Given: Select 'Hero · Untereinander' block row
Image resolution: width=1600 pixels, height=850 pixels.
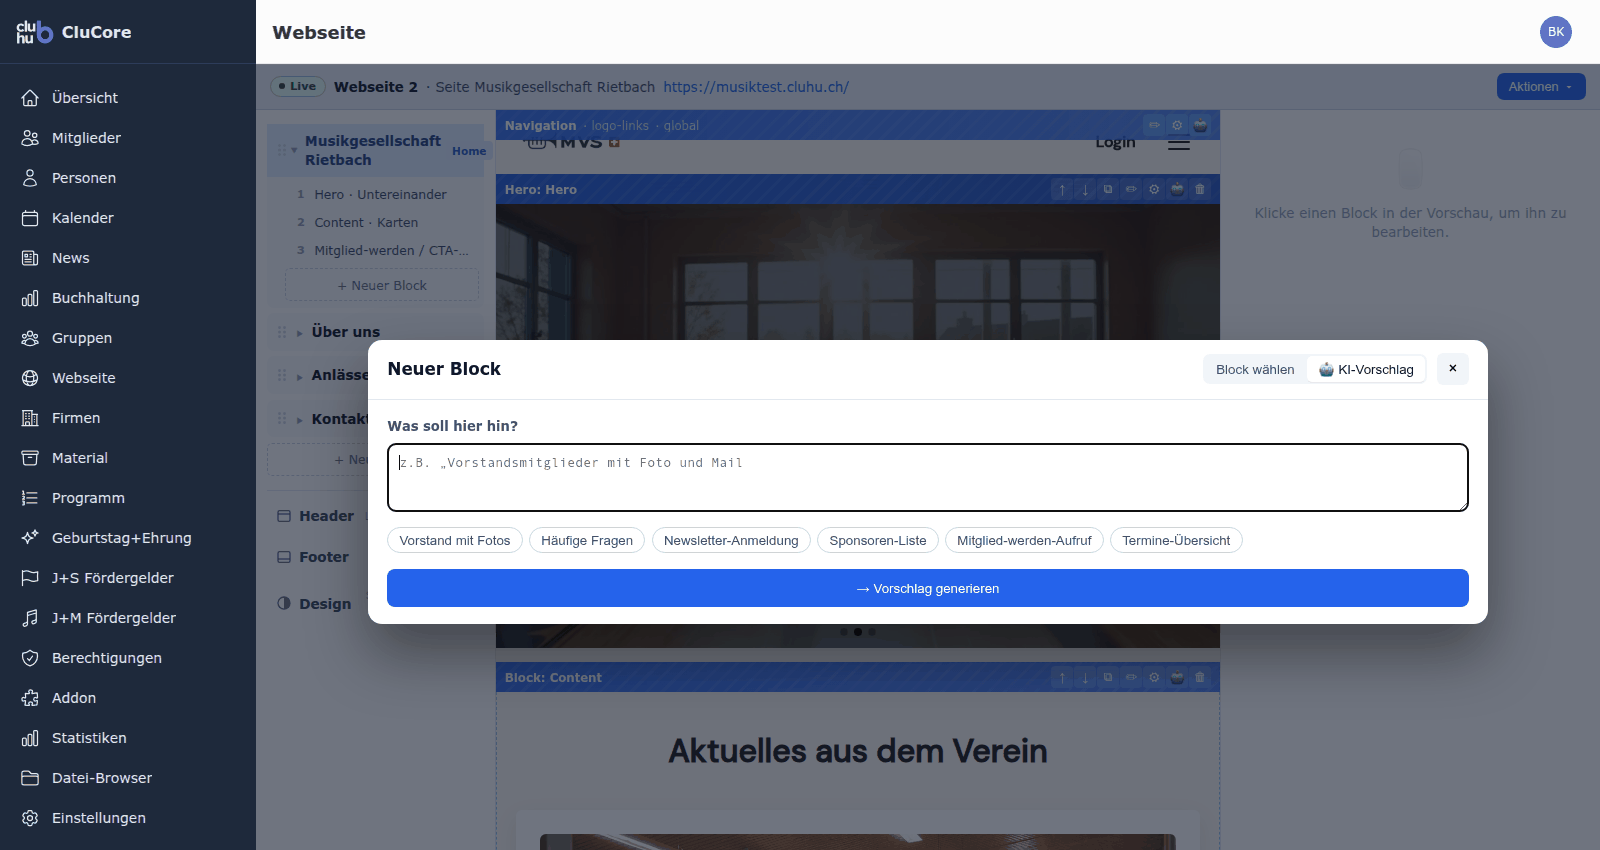Looking at the screenshot, I should point(379,195).
